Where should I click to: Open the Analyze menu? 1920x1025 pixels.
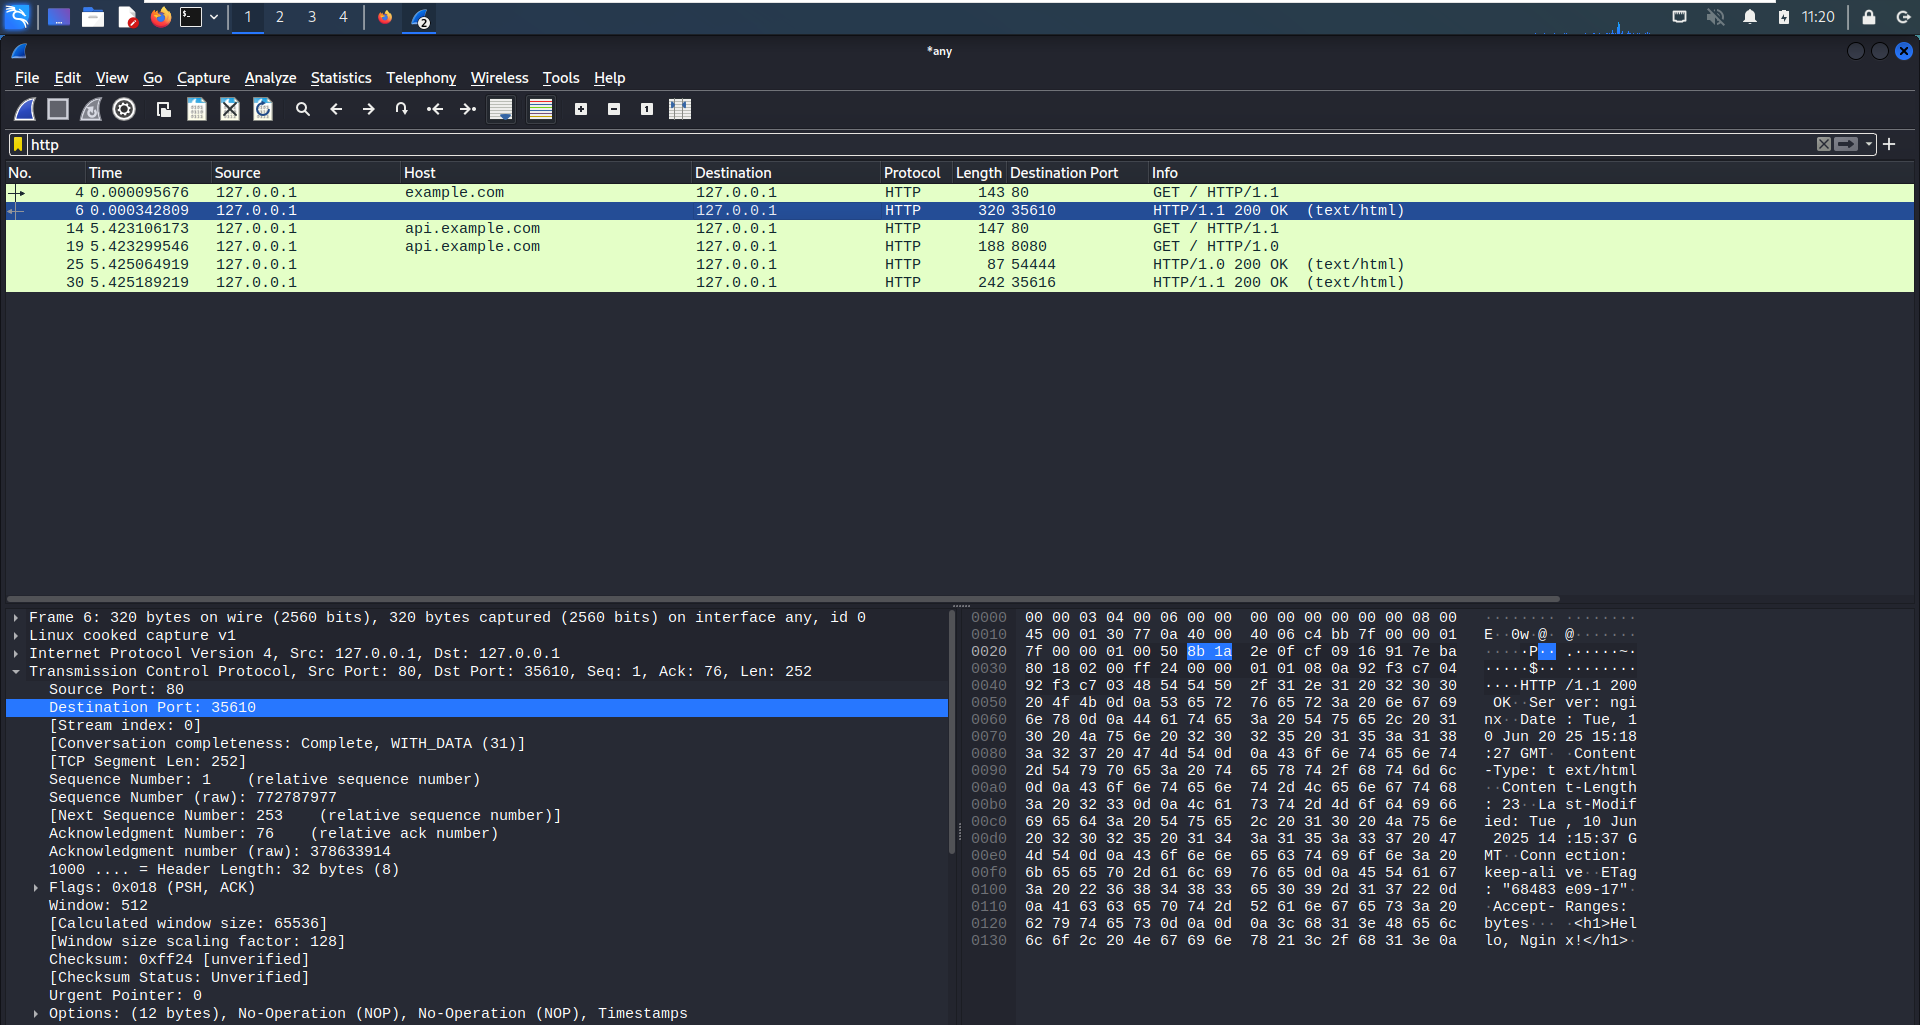pos(270,78)
